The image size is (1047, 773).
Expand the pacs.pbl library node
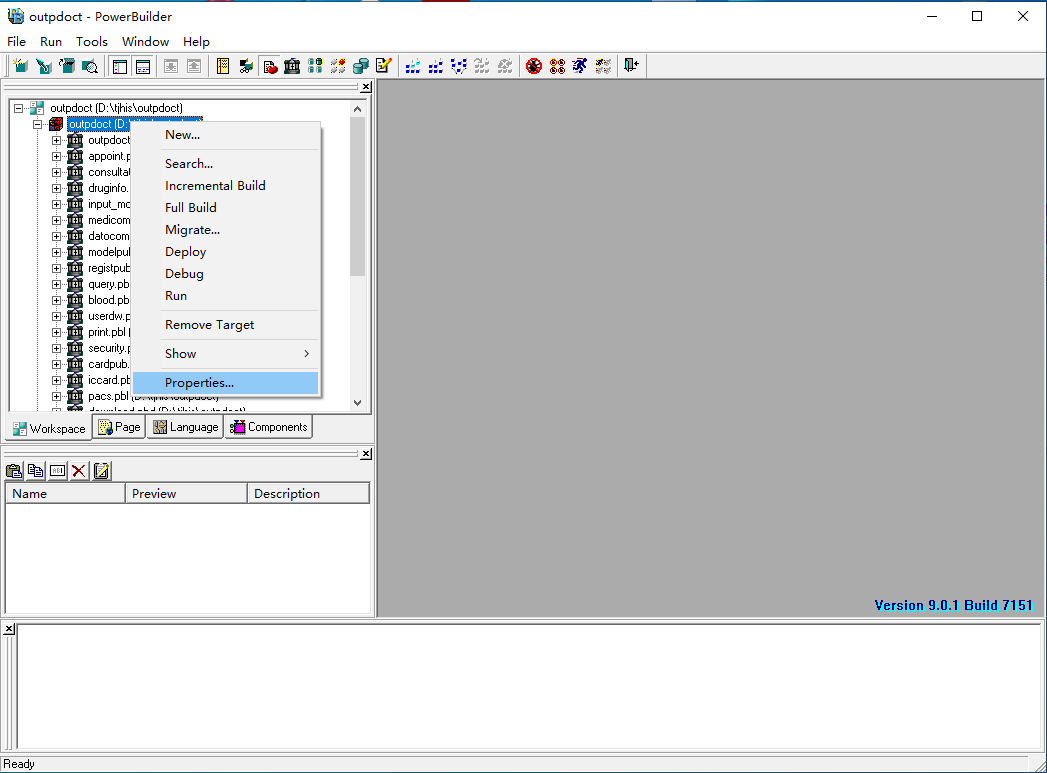[56, 397]
